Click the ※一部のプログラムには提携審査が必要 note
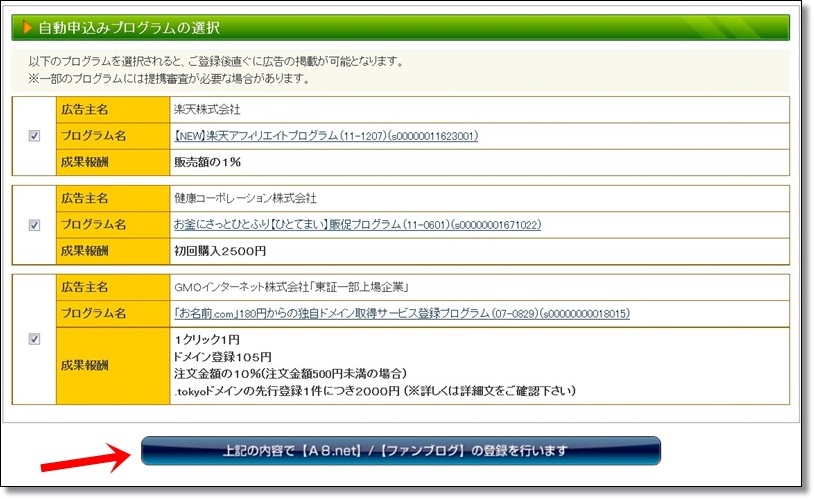Viewport: 814px width, 499px height. [170, 79]
